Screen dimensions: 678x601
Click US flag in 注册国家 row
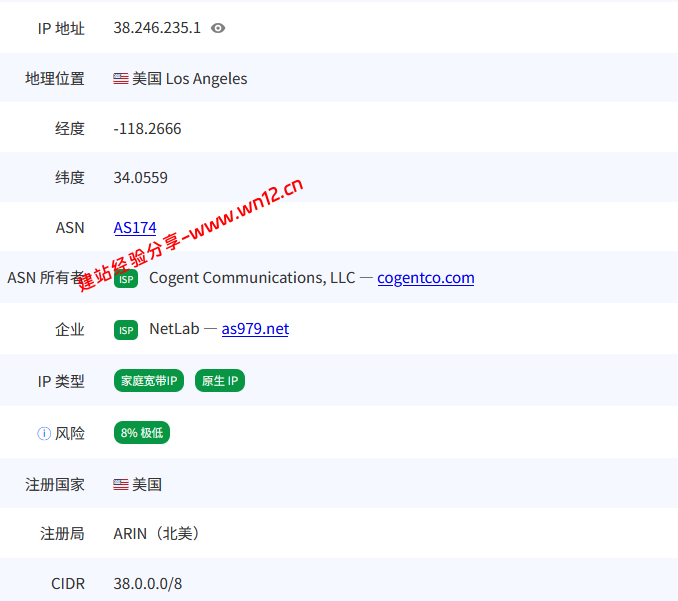[x=121, y=484]
